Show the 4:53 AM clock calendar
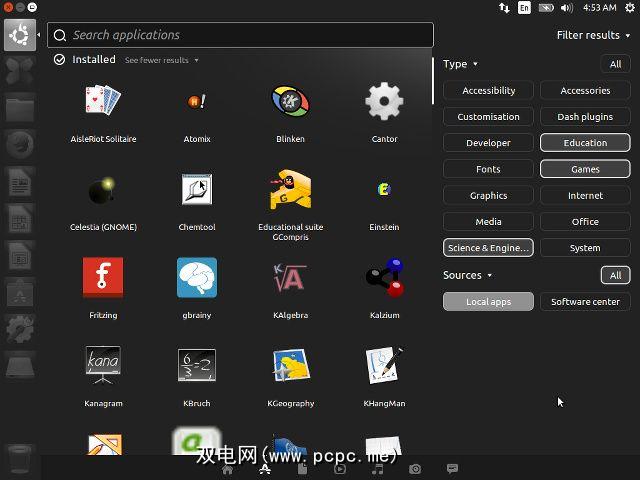This screenshot has height=480, width=640. pyautogui.click(x=599, y=8)
